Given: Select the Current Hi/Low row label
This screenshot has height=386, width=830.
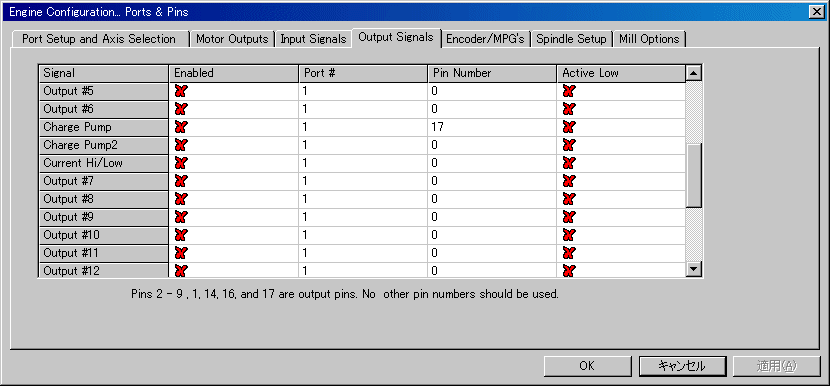Looking at the screenshot, I should pos(104,163).
